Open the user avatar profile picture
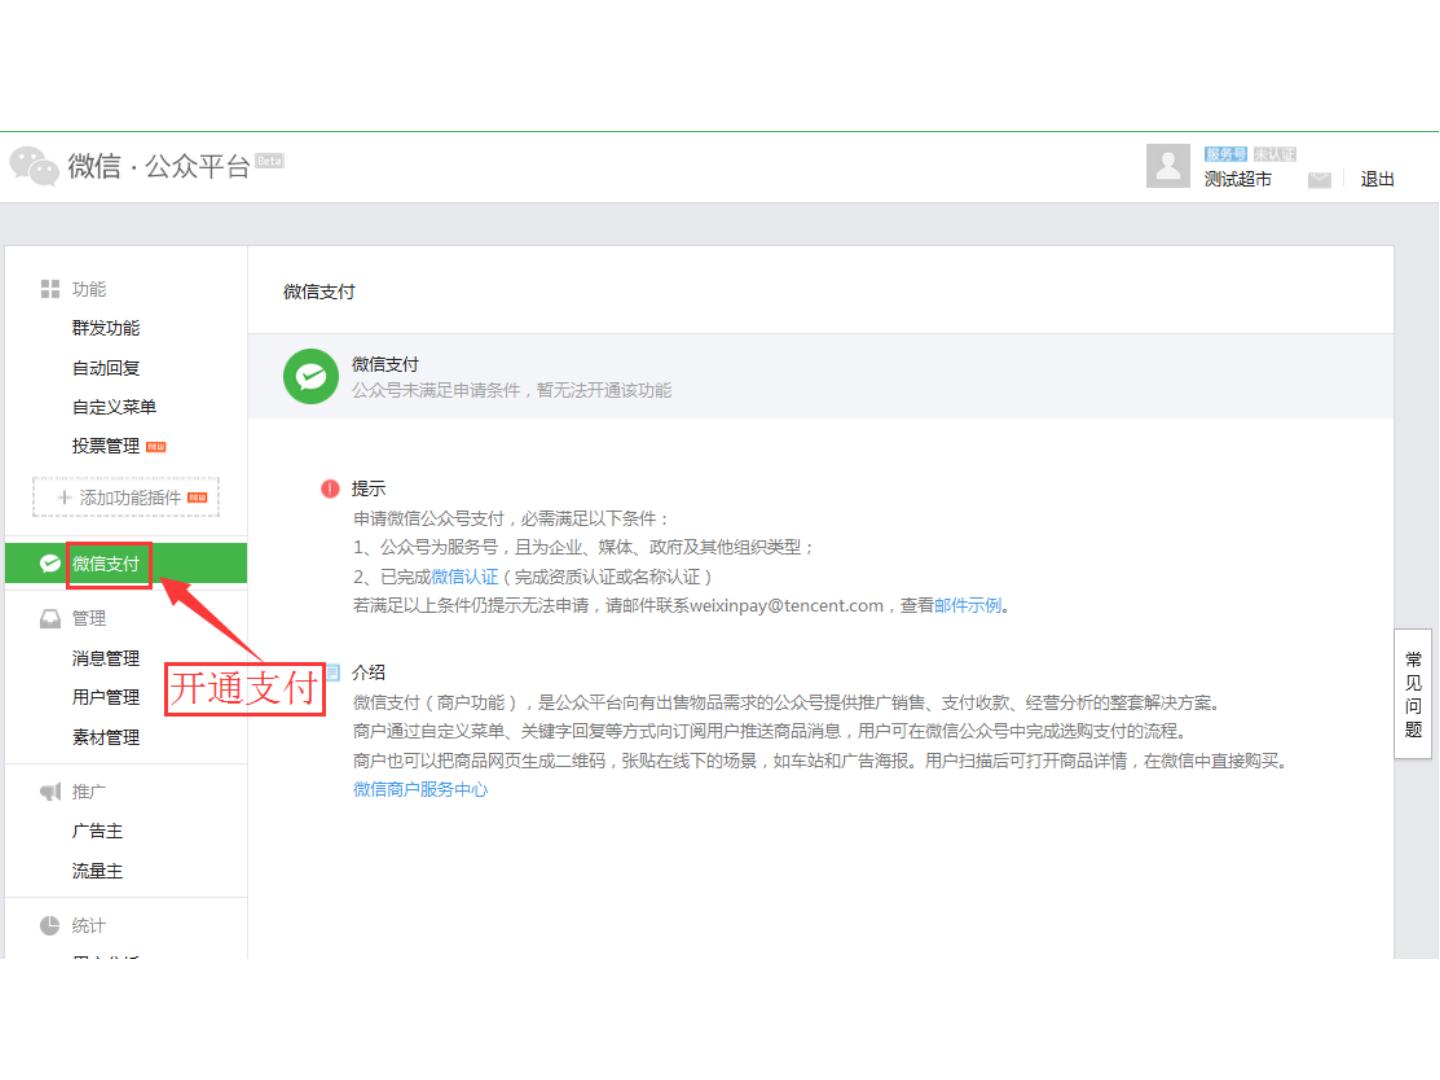The image size is (1440, 1080). [x=1168, y=166]
